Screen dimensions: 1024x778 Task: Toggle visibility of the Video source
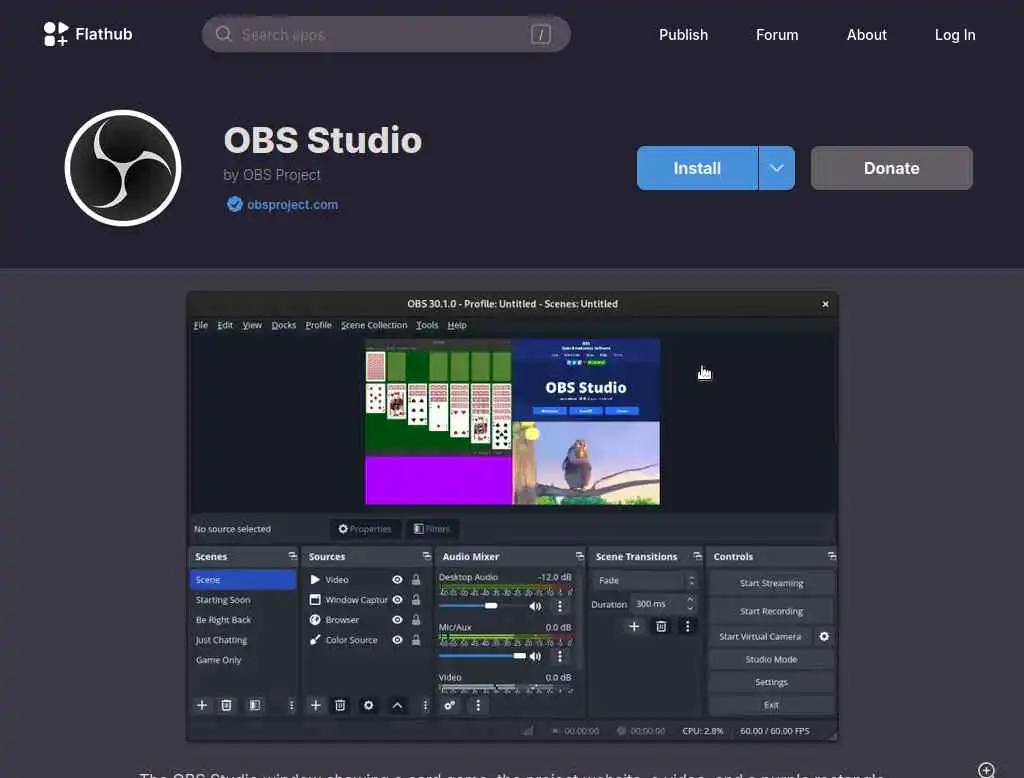397,579
